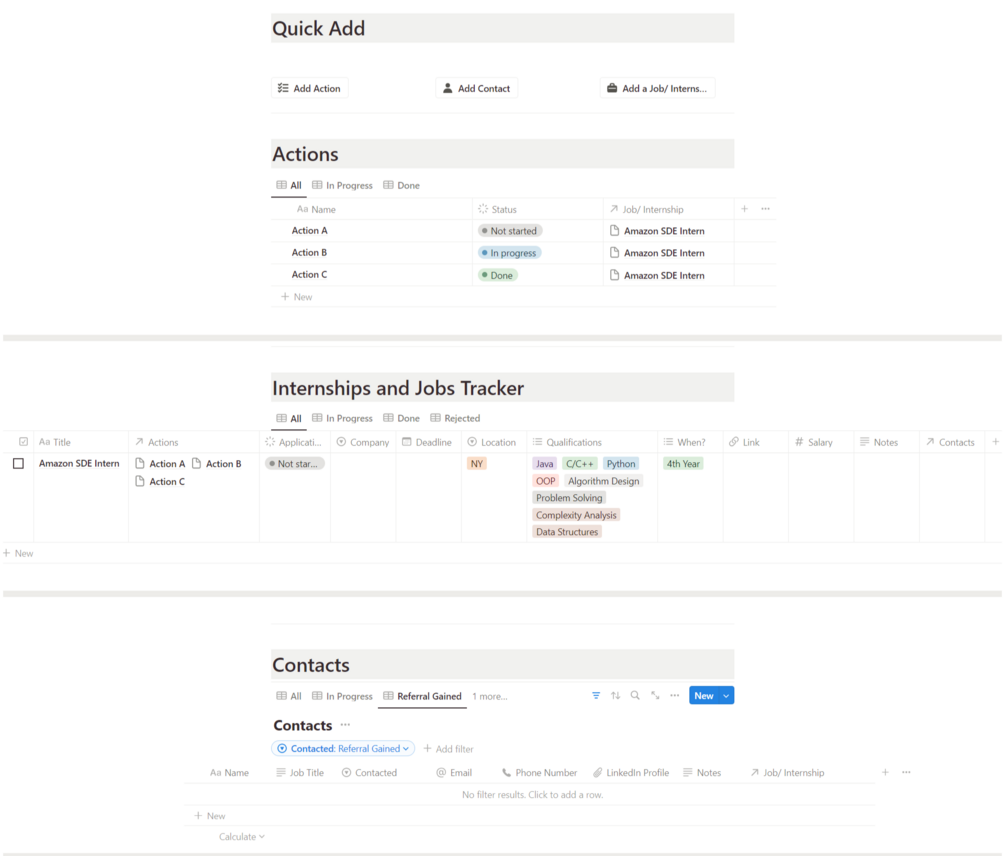The width and height of the screenshot is (1005, 856).
Task: Click the Python qualification tag
Action: (621, 464)
